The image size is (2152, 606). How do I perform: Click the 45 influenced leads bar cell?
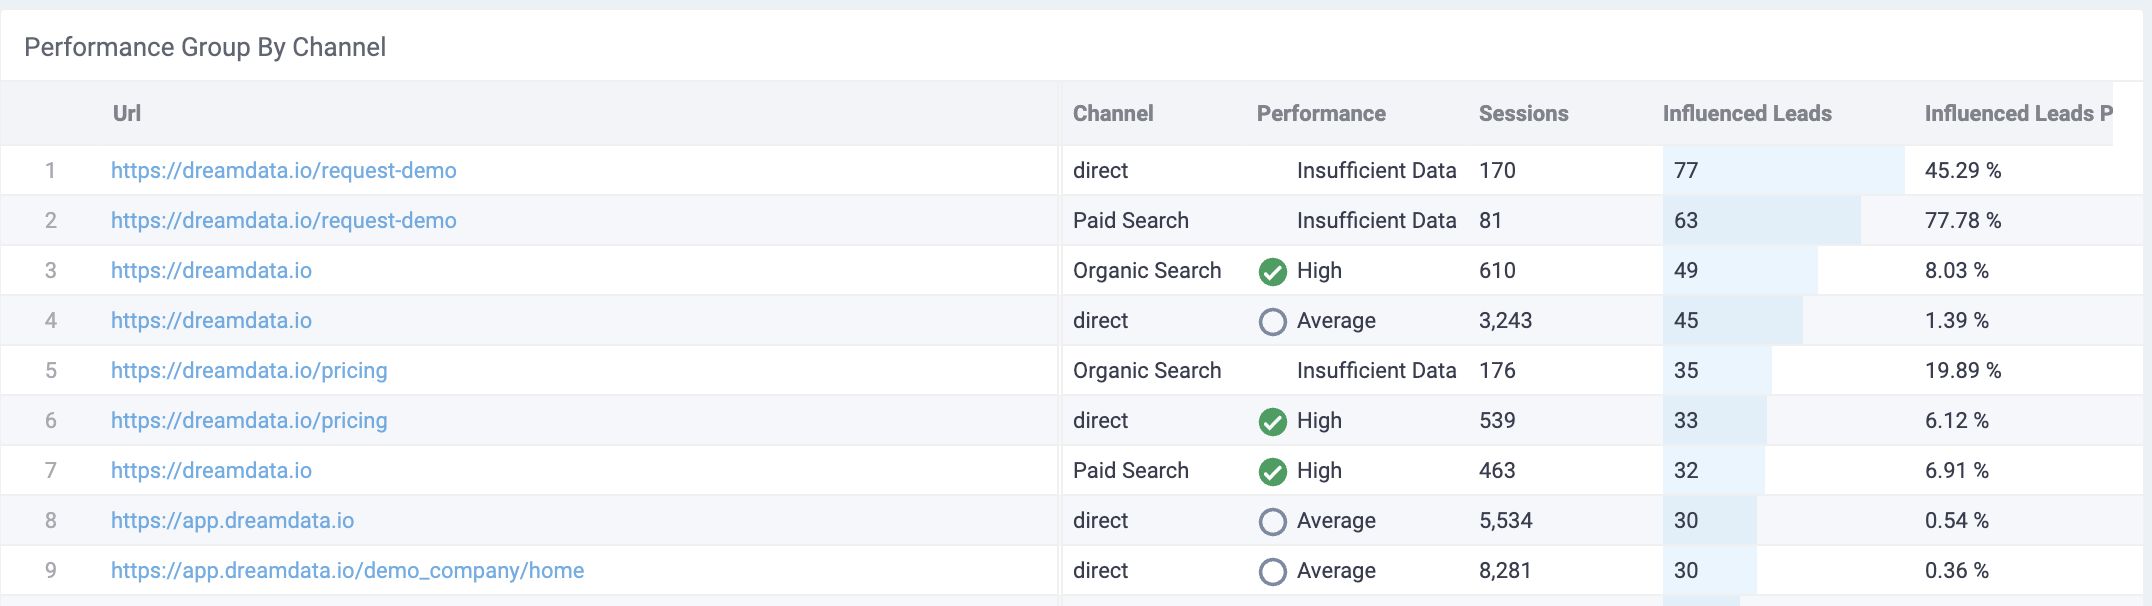click(1733, 320)
